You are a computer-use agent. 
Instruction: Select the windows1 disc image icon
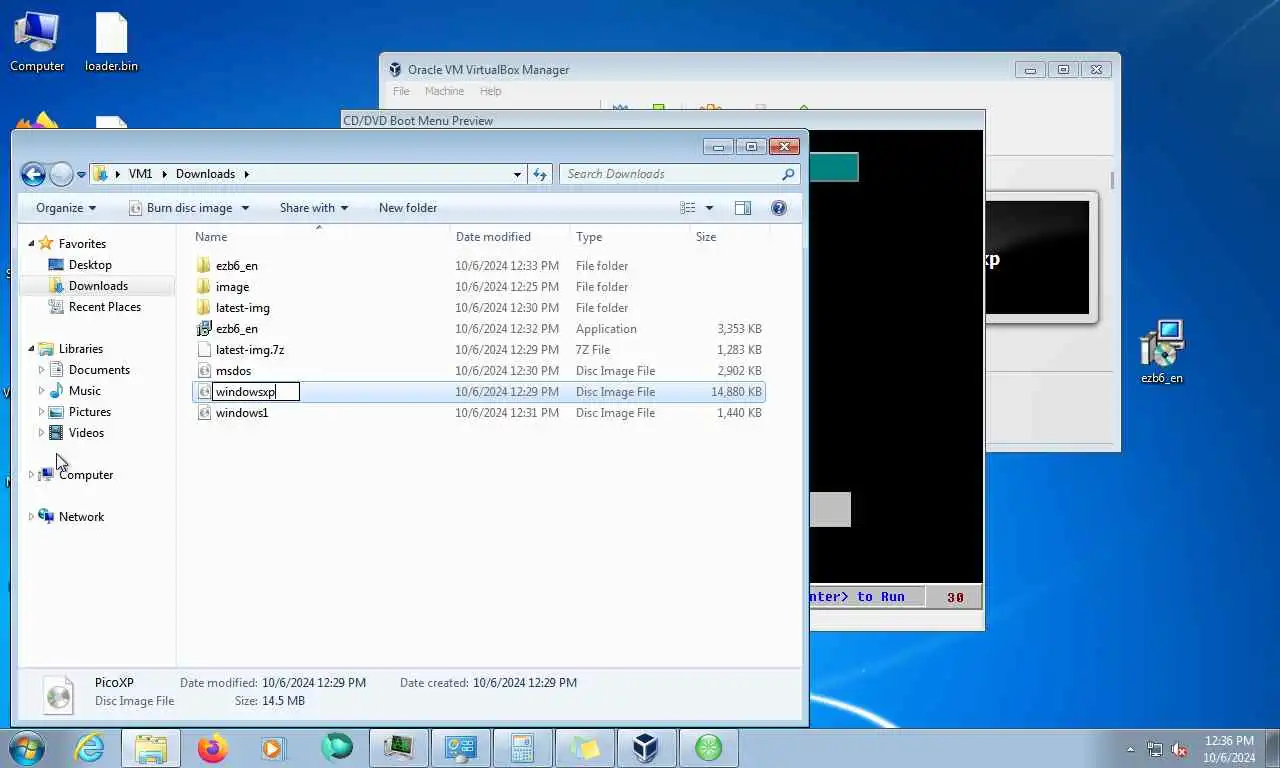pos(204,413)
